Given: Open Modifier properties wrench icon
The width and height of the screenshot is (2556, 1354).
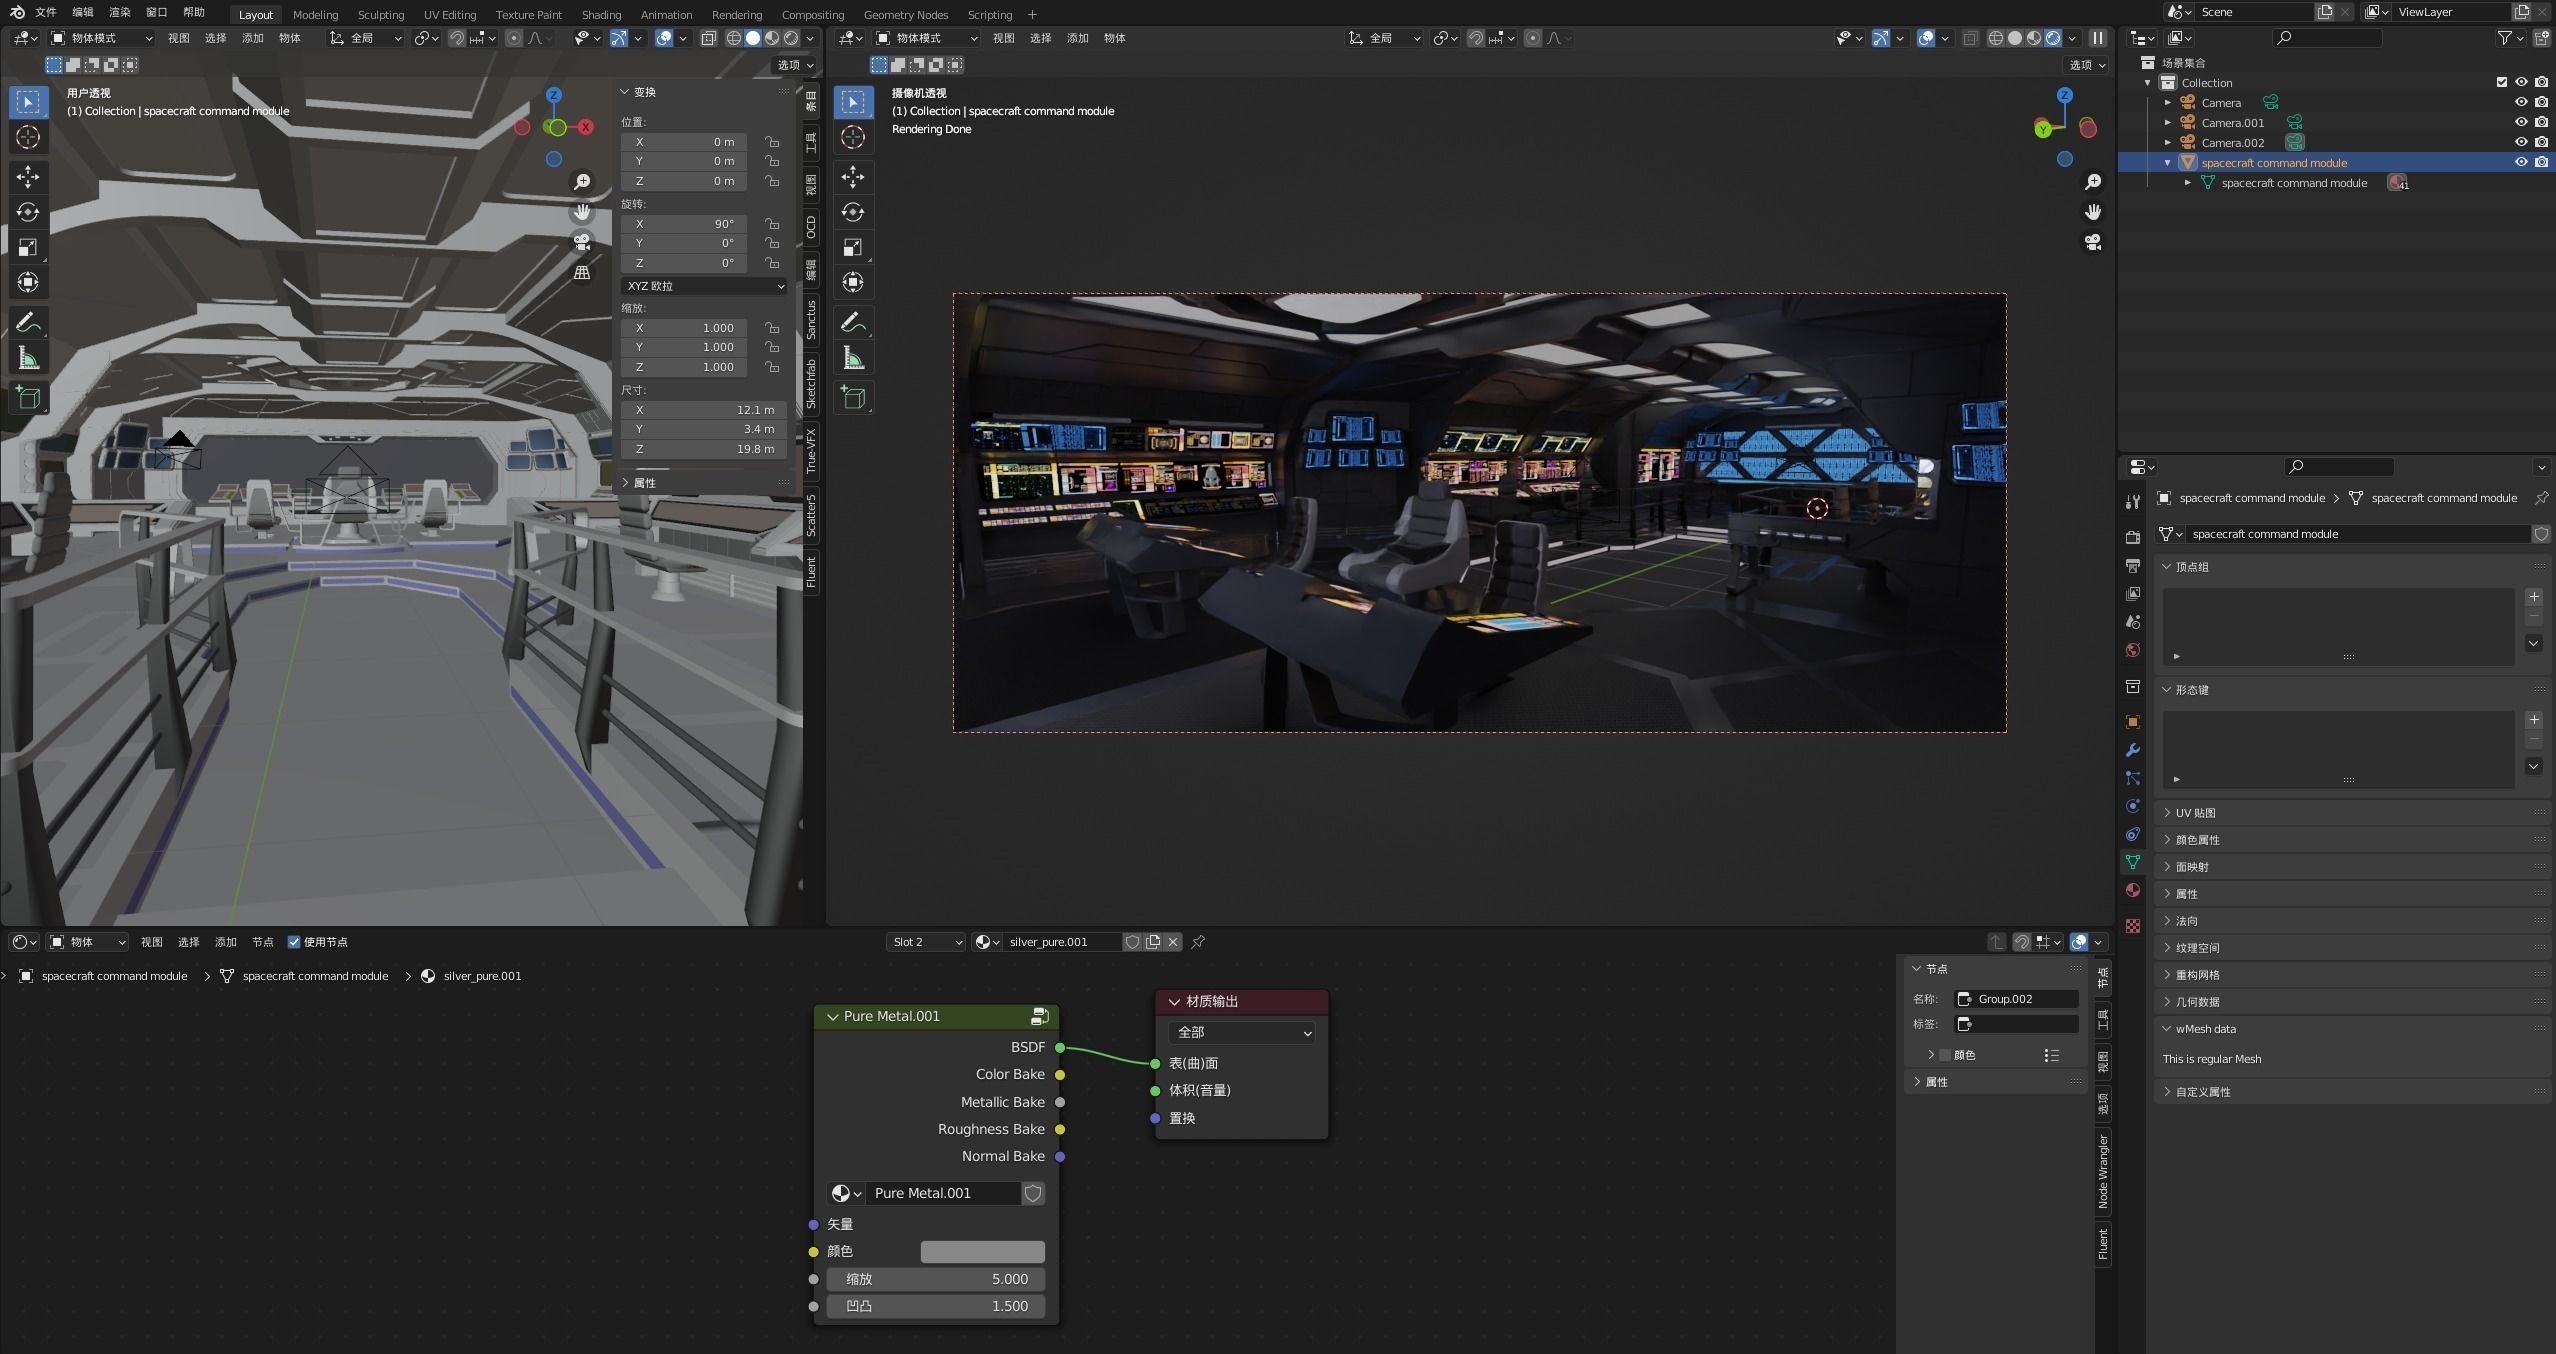Looking at the screenshot, I should 2133,750.
